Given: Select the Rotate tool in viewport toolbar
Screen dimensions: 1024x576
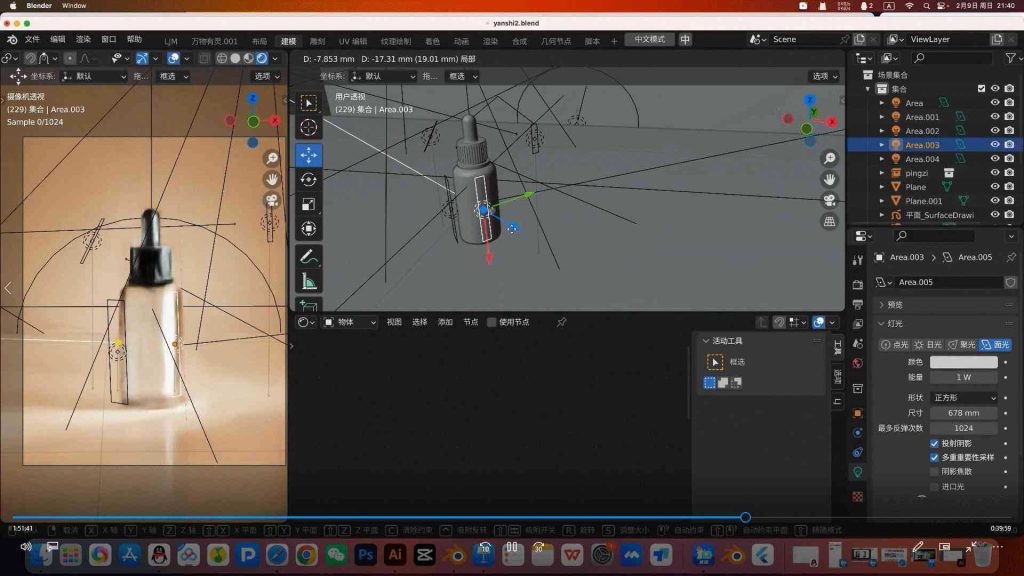Looking at the screenshot, I should click(x=308, y=180).
